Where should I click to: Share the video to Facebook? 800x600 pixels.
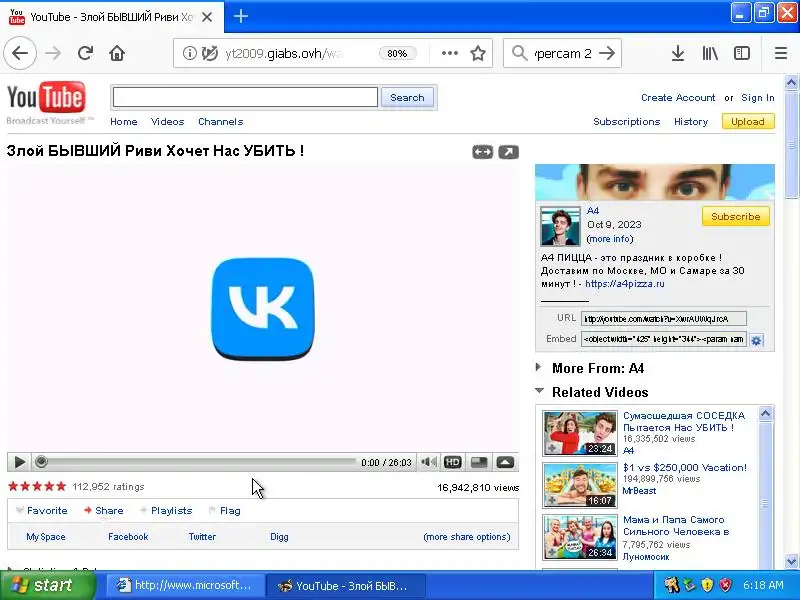(x=128, y=537)
